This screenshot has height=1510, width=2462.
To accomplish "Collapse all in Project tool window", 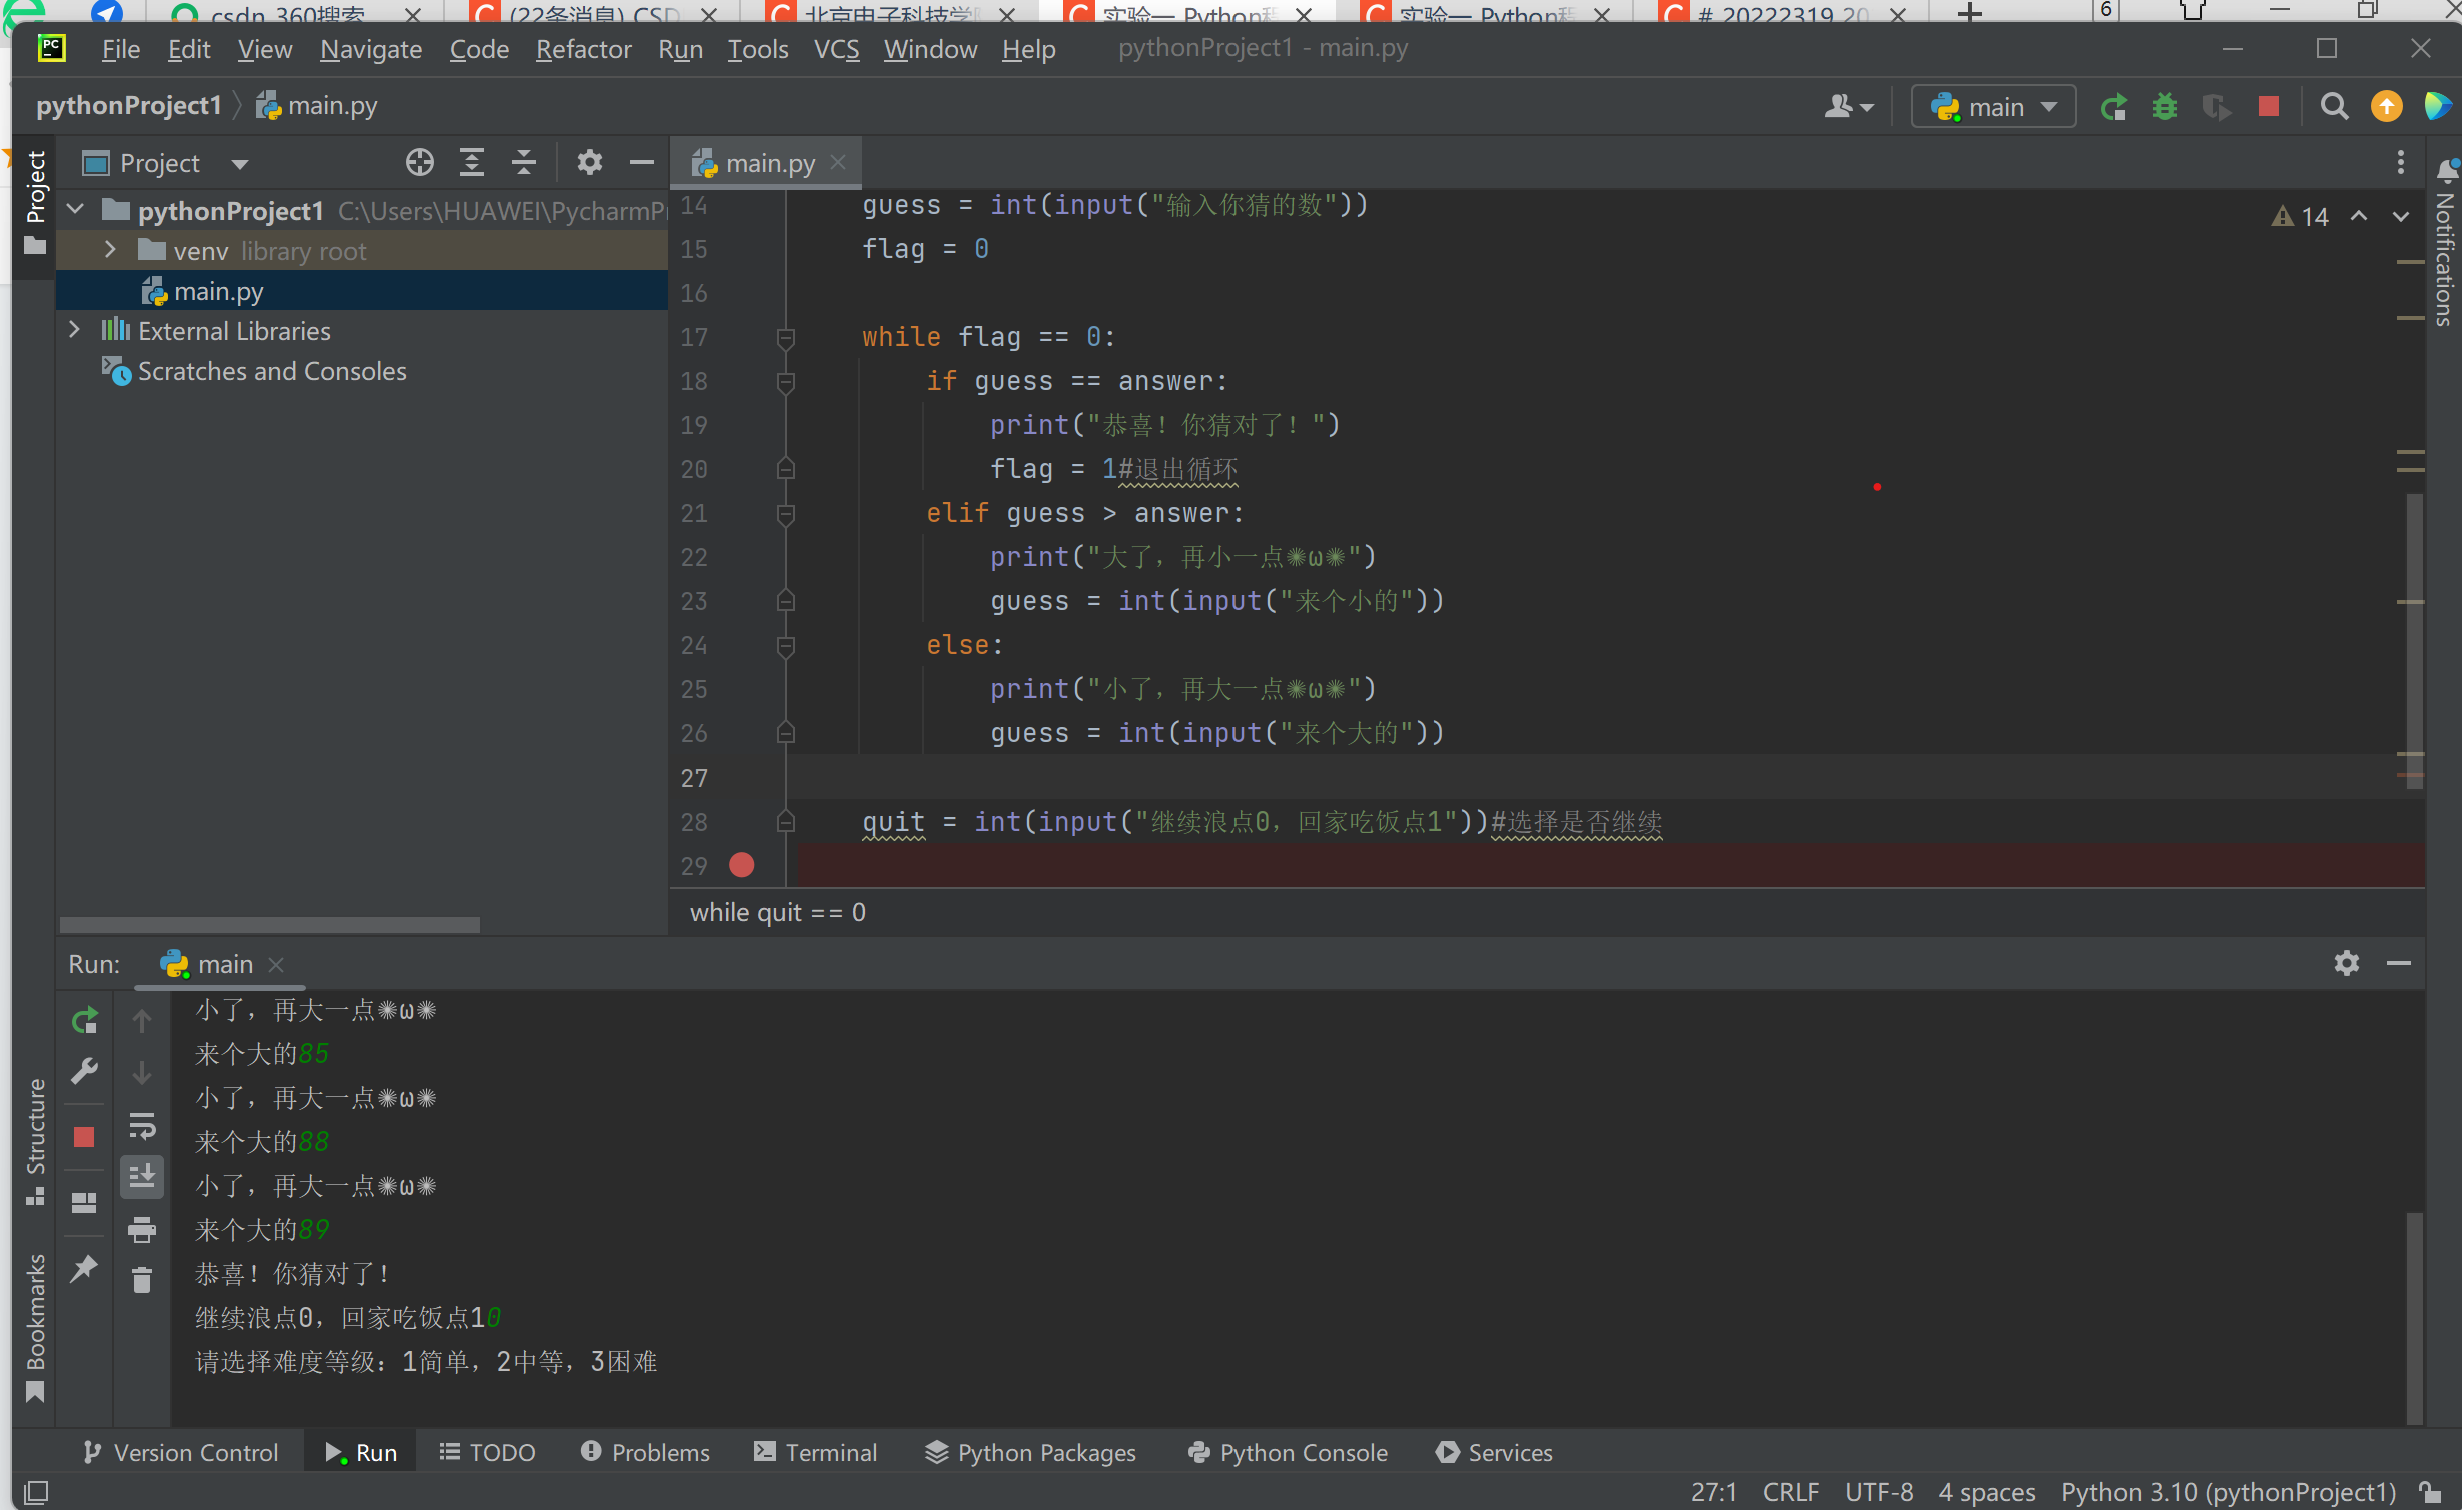I will coord(524,162).
